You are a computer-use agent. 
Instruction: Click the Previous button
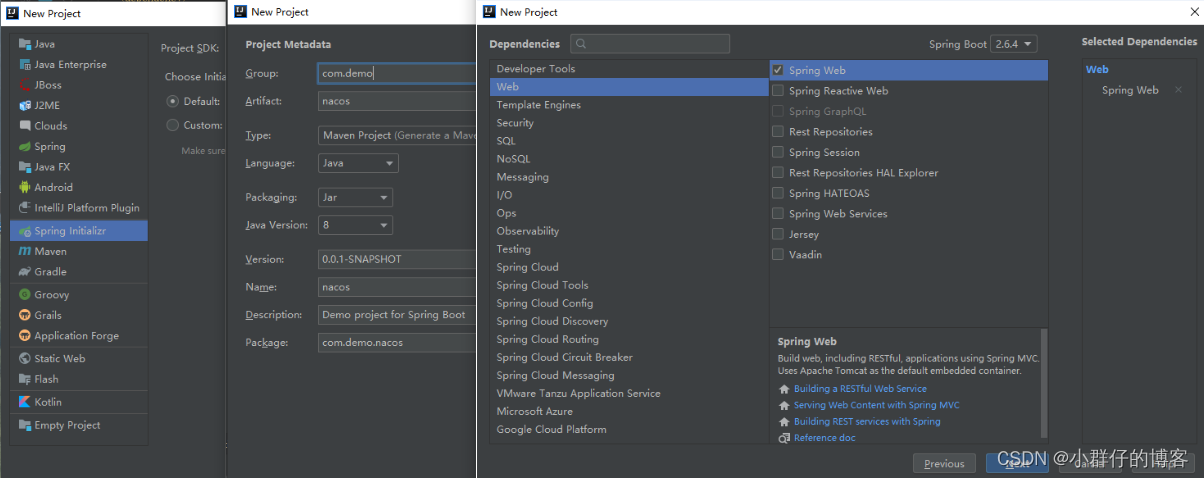click(944, 463)
